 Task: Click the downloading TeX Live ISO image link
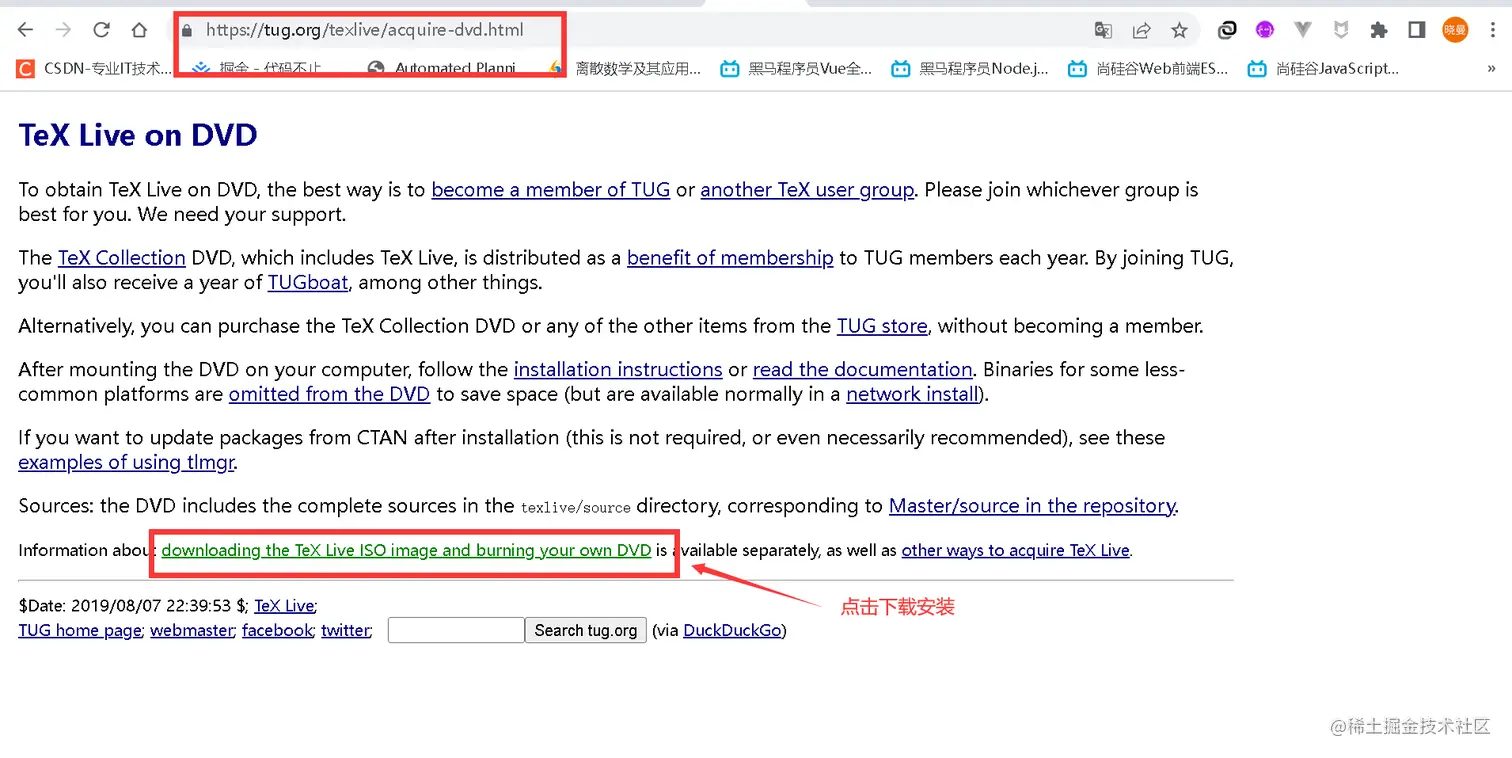click(x=406, y=550)
